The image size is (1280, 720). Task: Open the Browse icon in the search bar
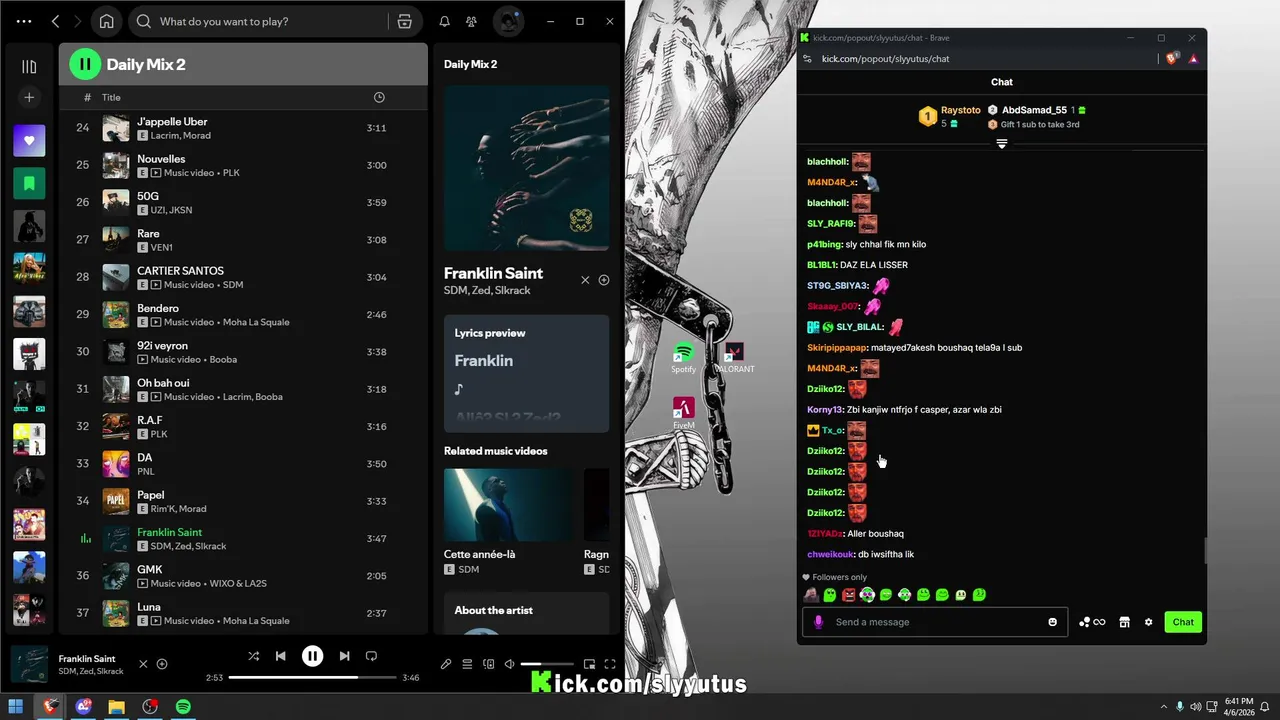pyautogui.click(x=404, y=21)
